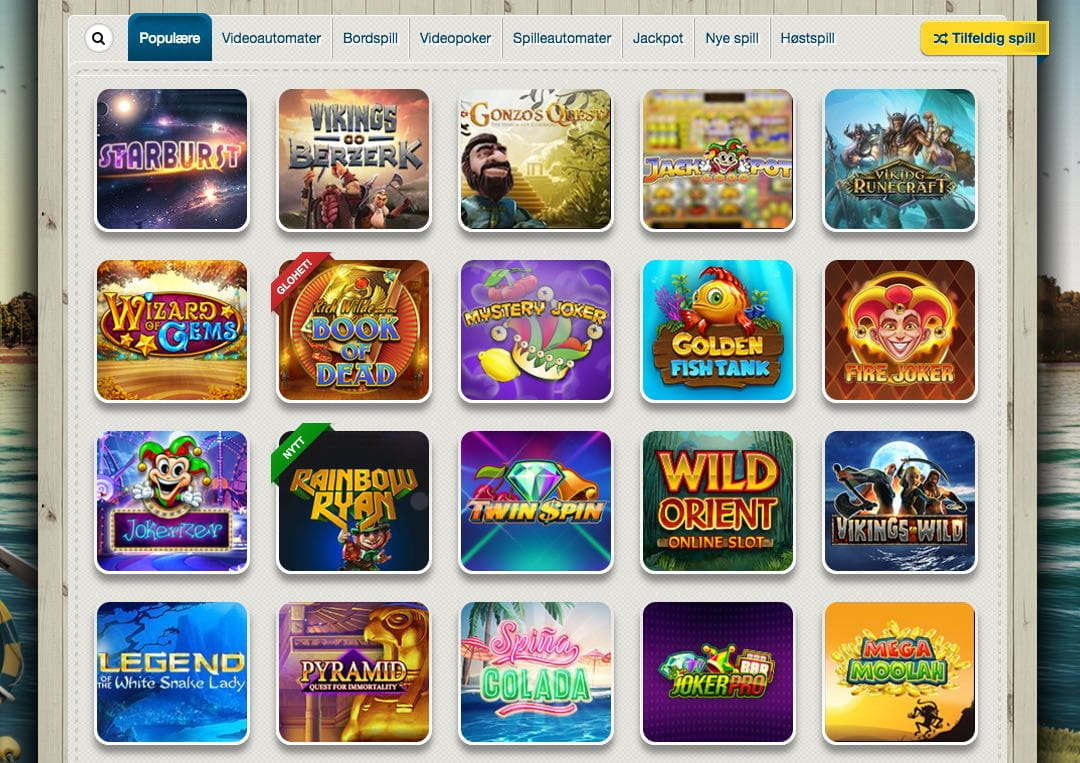Click the search magnifier icon
The height and width of the screenshot is (763, 1080).
[98, 38]
